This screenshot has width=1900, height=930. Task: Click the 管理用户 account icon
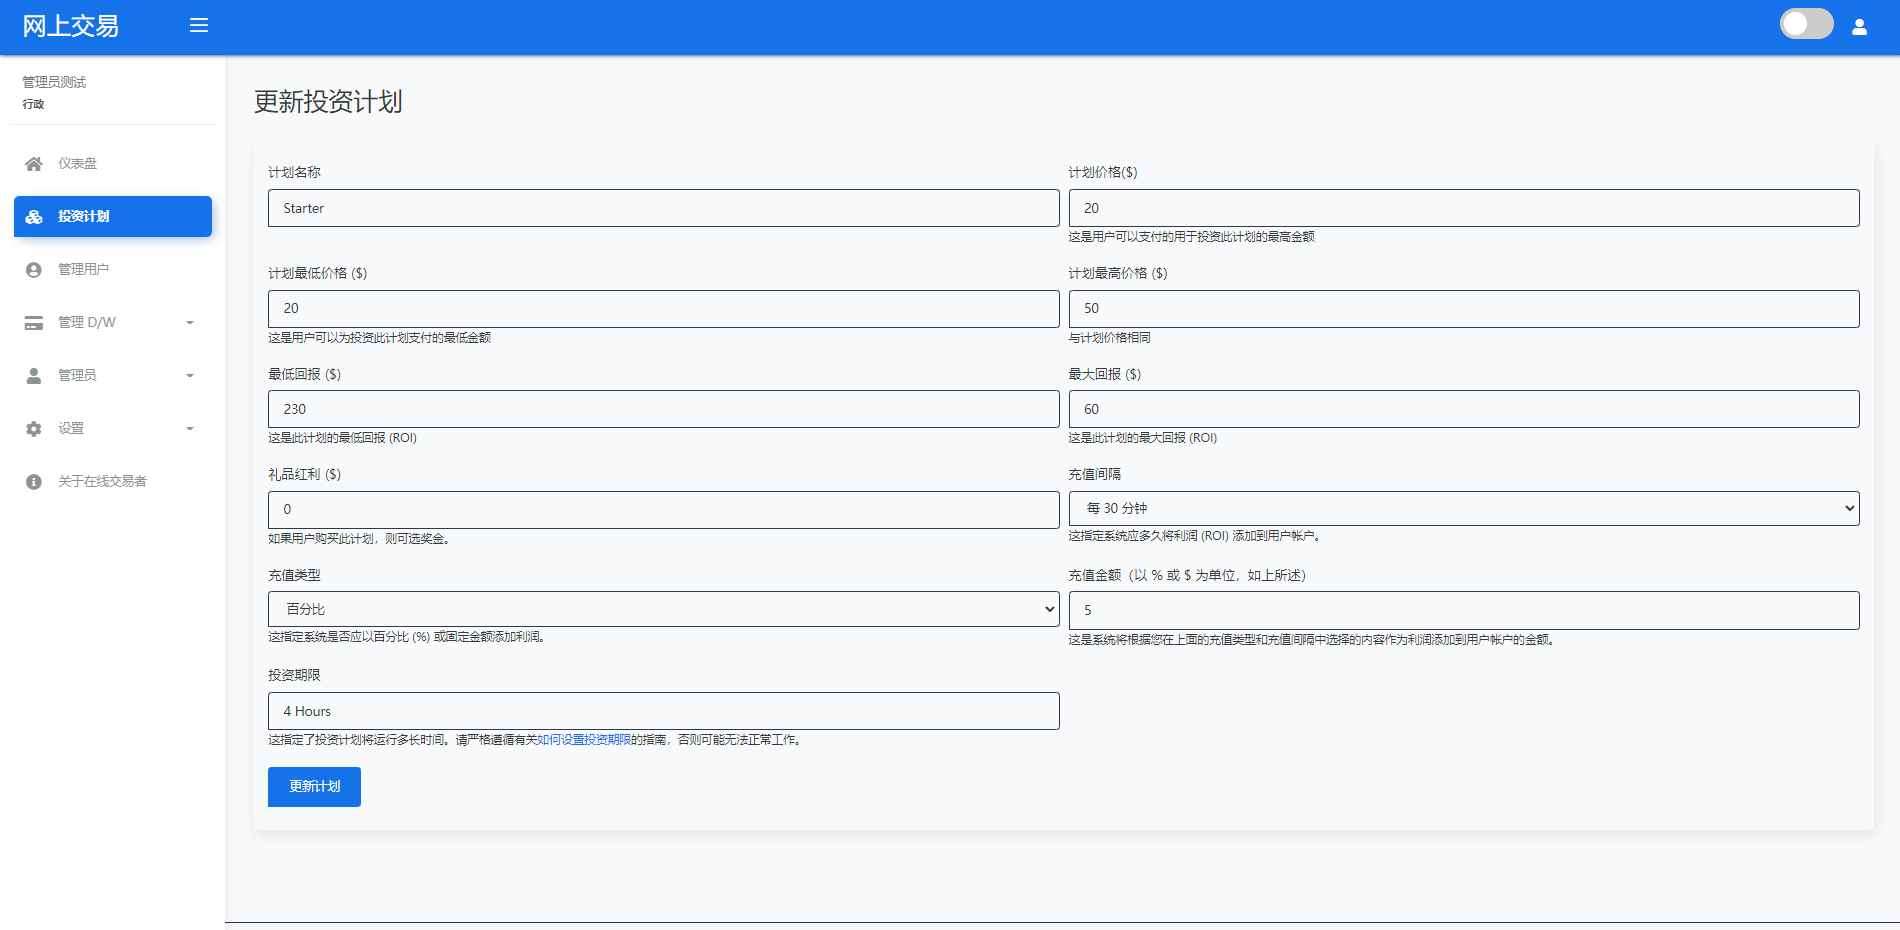(34, 270)
